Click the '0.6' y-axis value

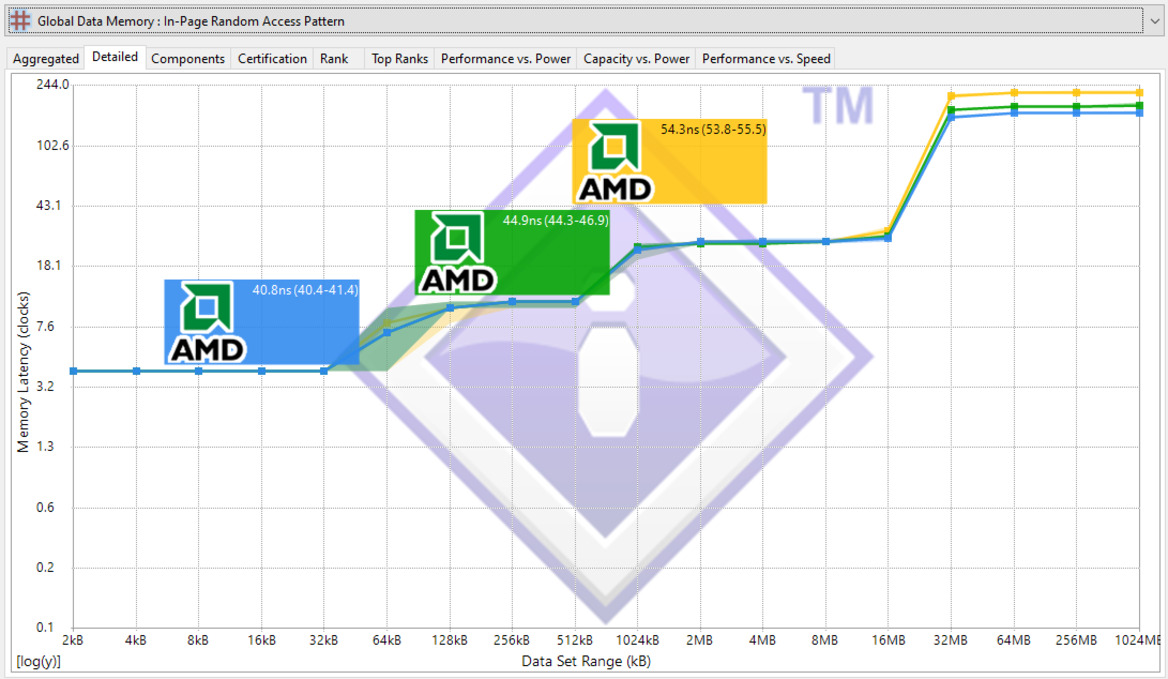[45, 507]
